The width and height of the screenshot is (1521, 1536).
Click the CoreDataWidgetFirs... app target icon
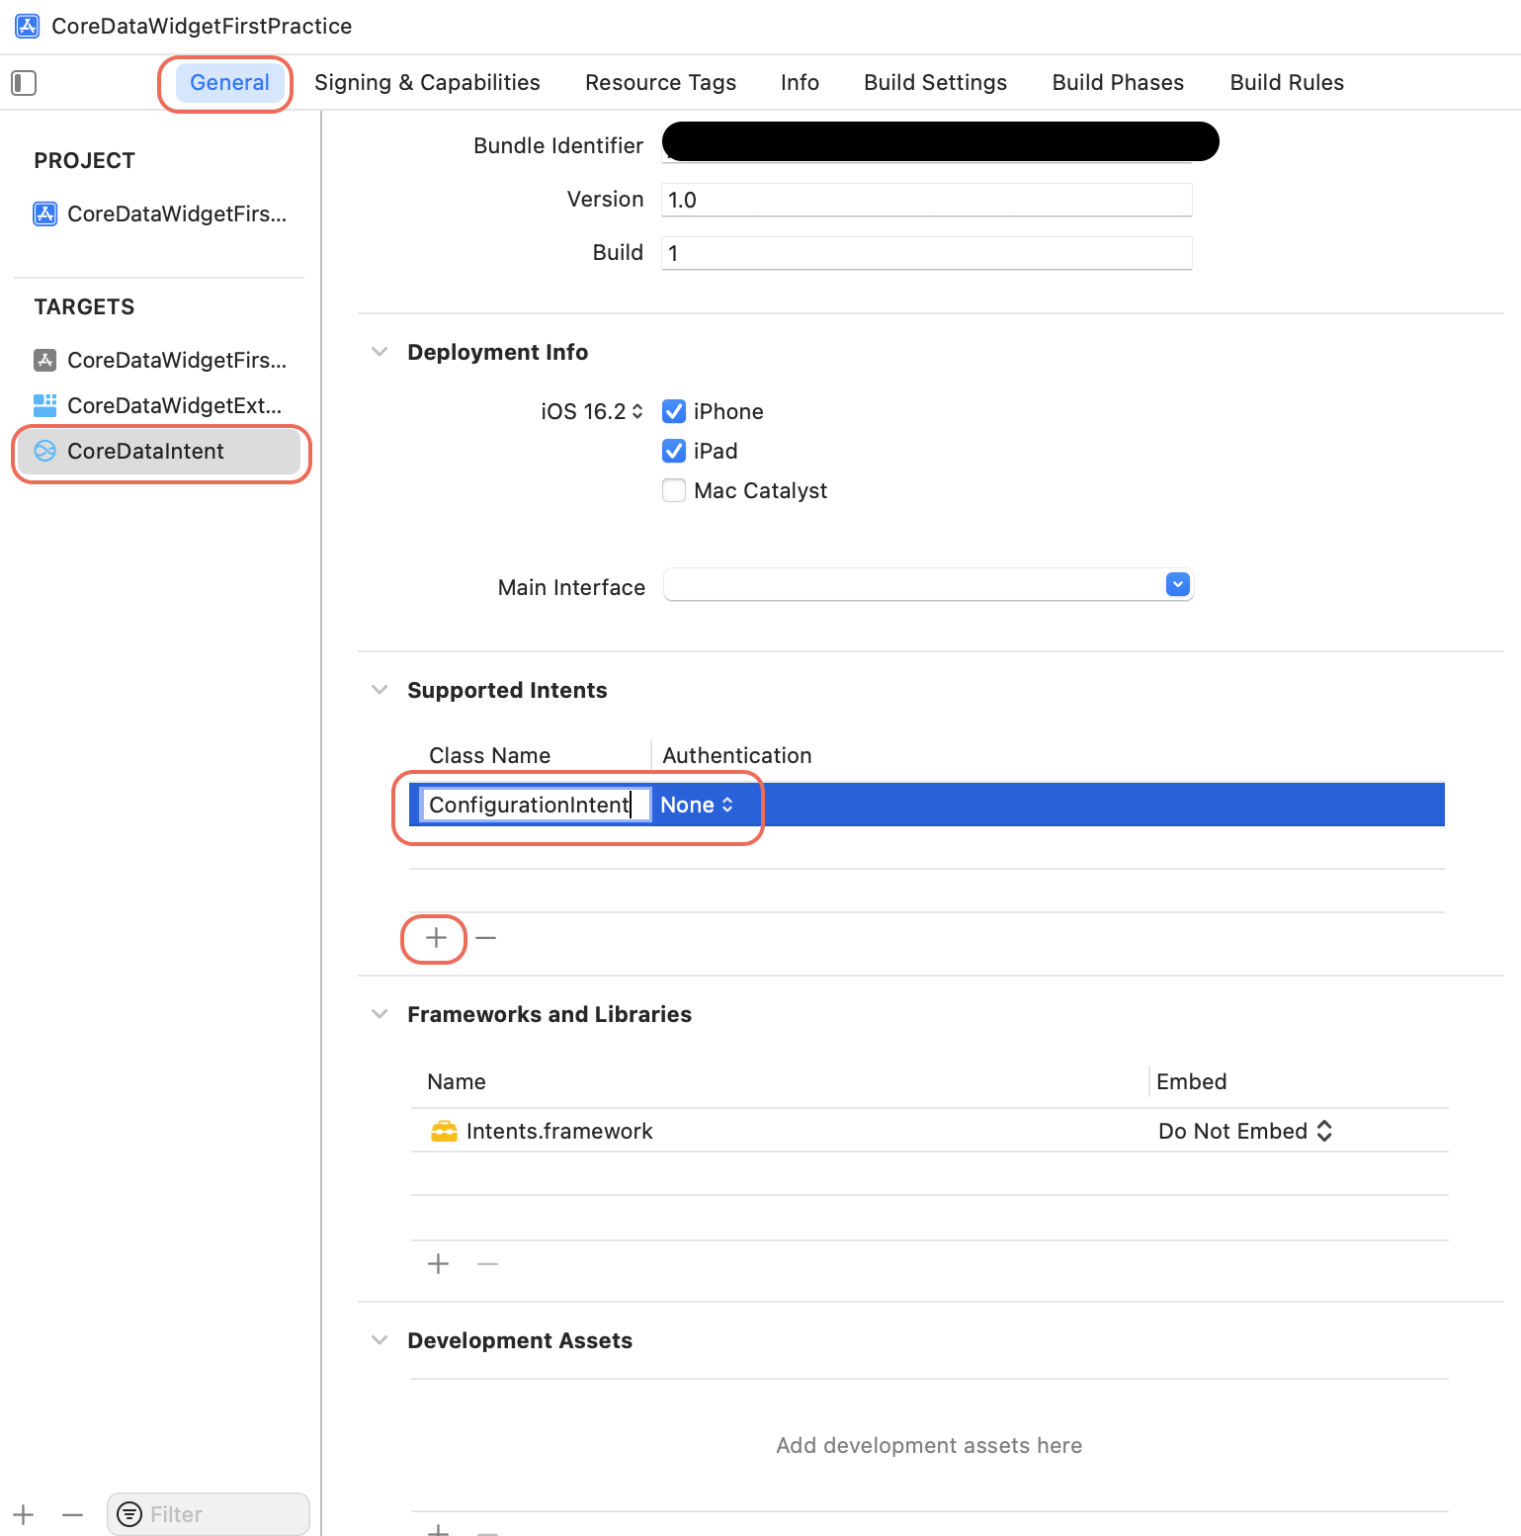pyautogui.click(x=44, y=360)
